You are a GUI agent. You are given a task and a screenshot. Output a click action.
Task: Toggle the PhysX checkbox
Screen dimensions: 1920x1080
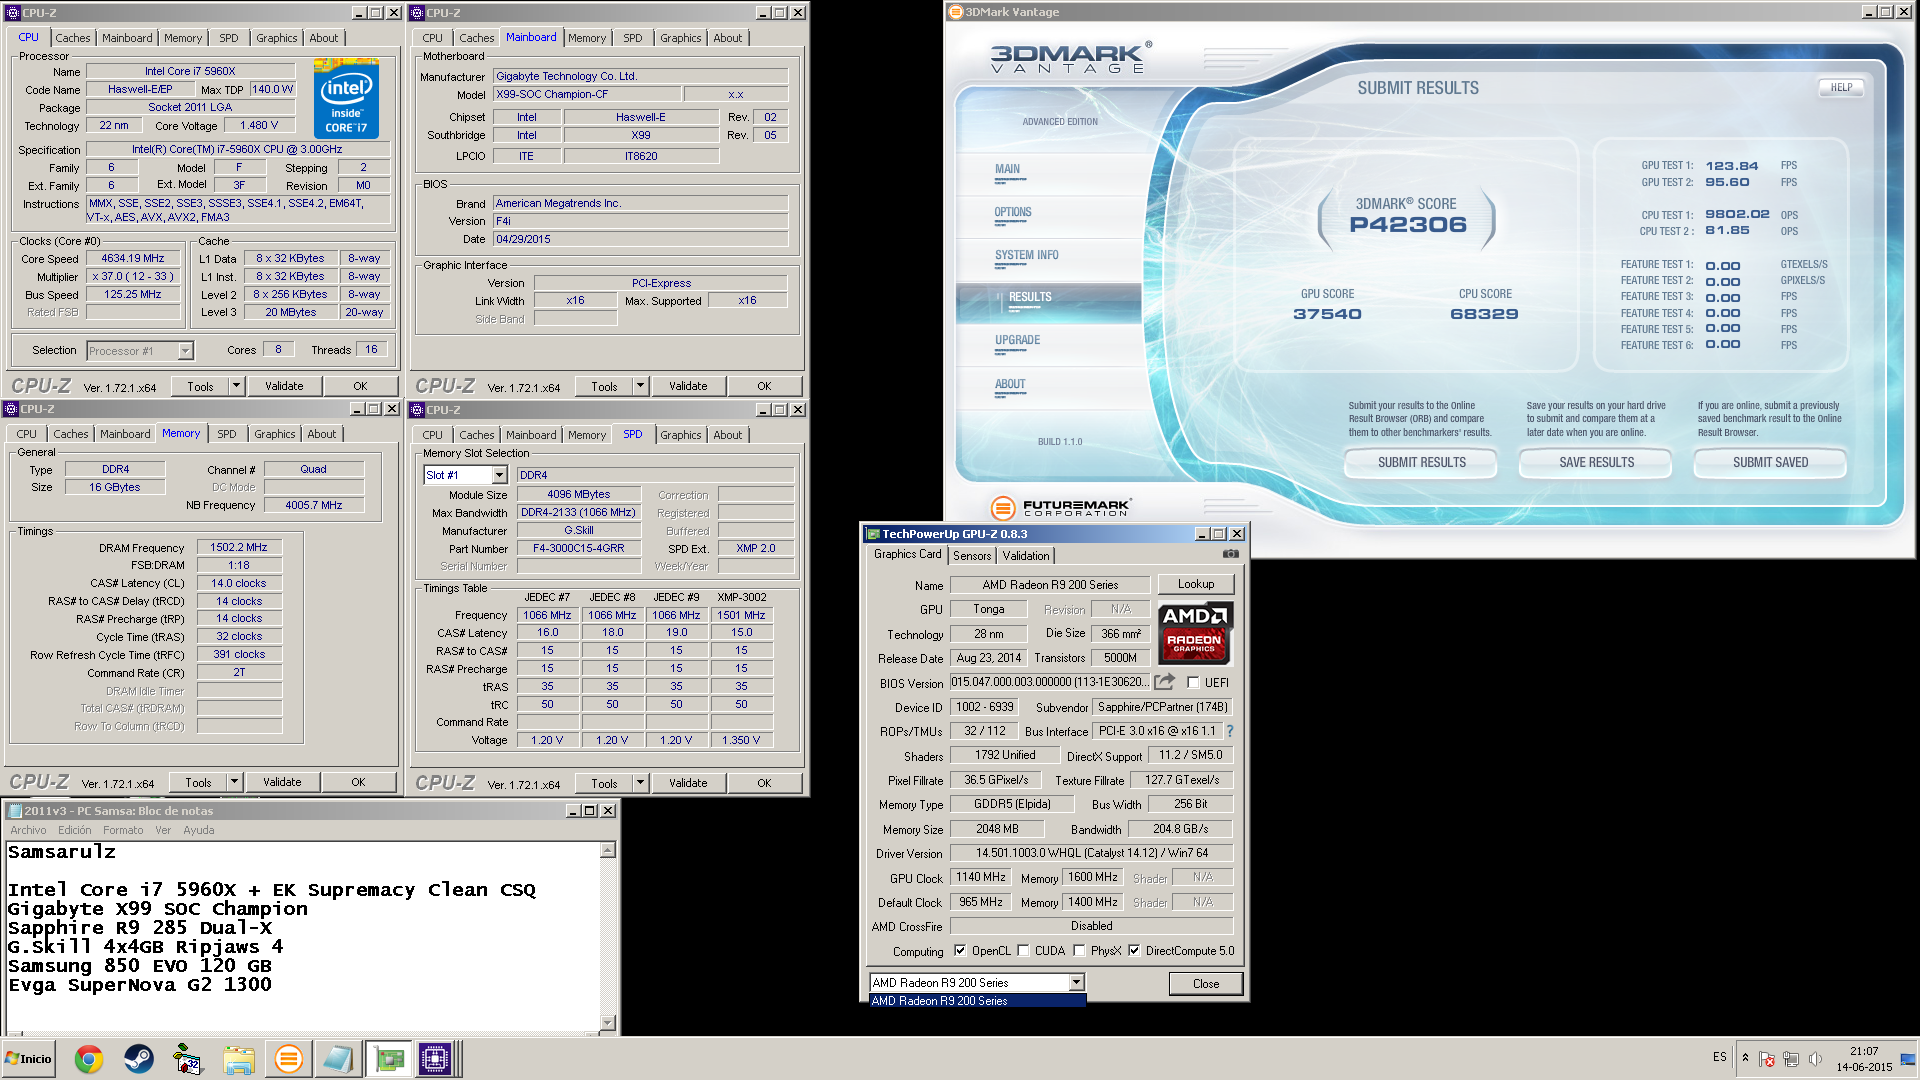(x=1079, y=951)
